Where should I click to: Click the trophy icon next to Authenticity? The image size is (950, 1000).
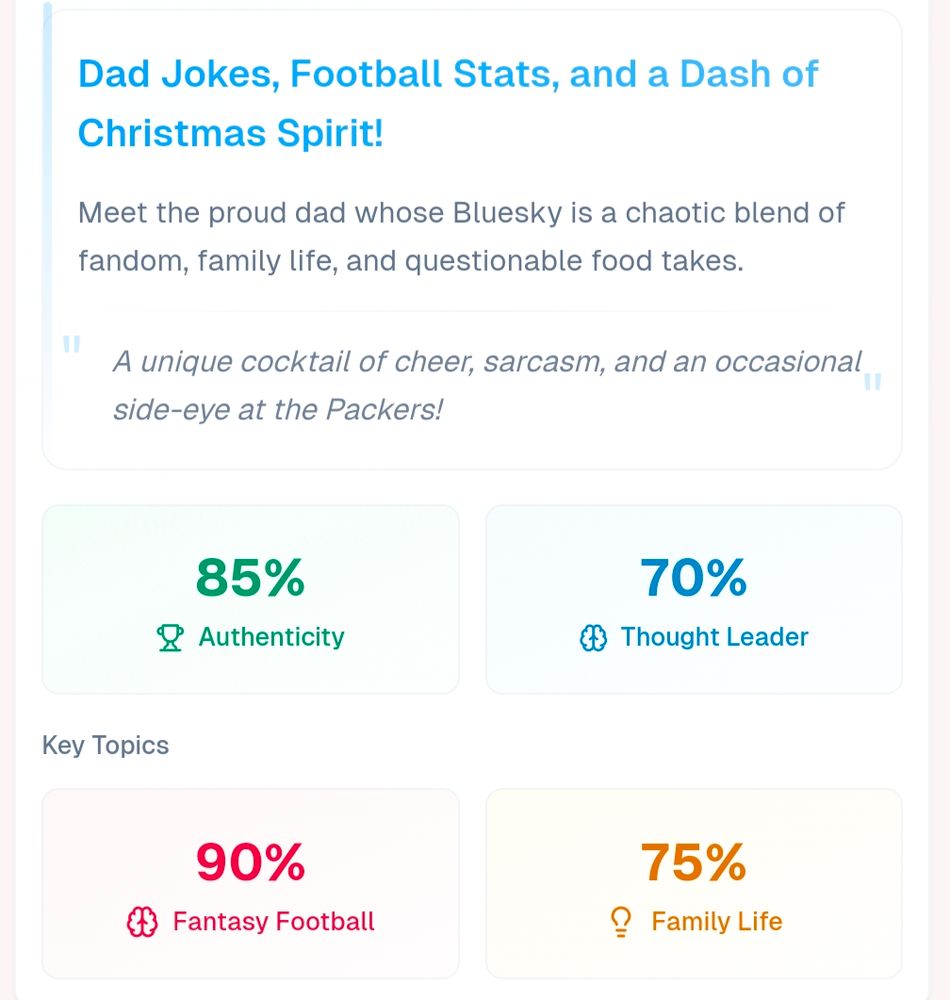pyautogui.click(x=171, y=638)
